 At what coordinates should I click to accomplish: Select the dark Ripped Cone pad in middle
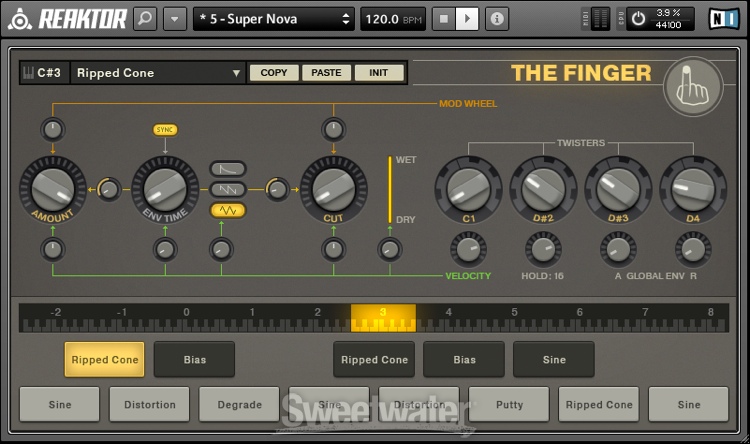(374, 359)
